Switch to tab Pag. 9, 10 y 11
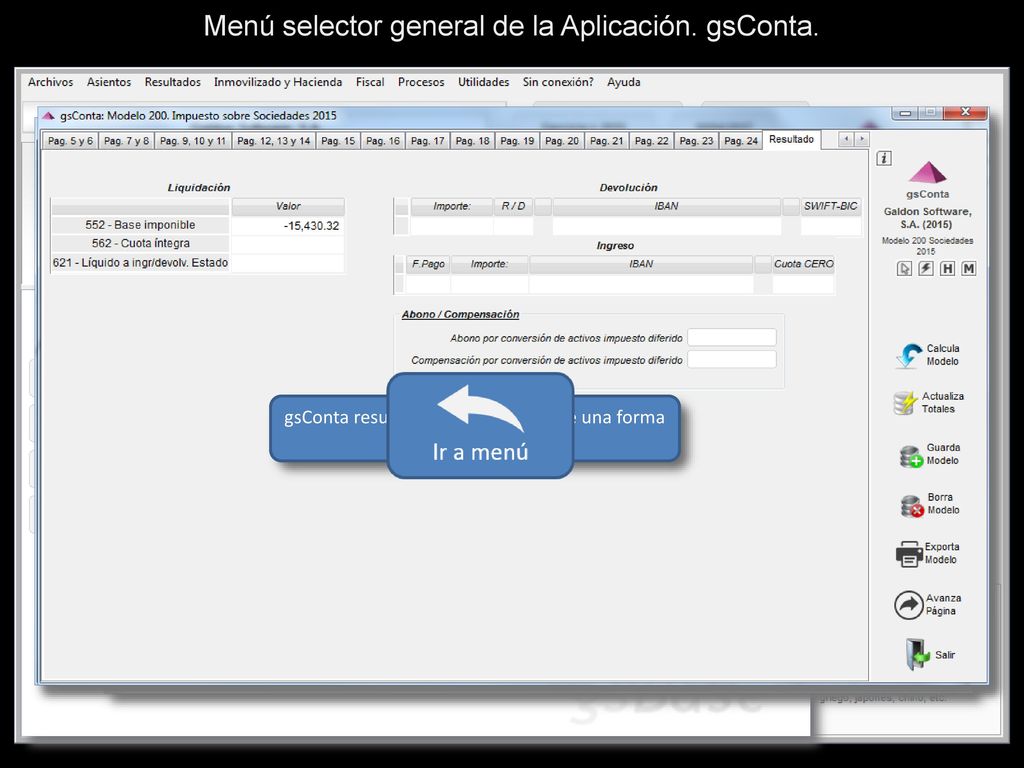 193,141
